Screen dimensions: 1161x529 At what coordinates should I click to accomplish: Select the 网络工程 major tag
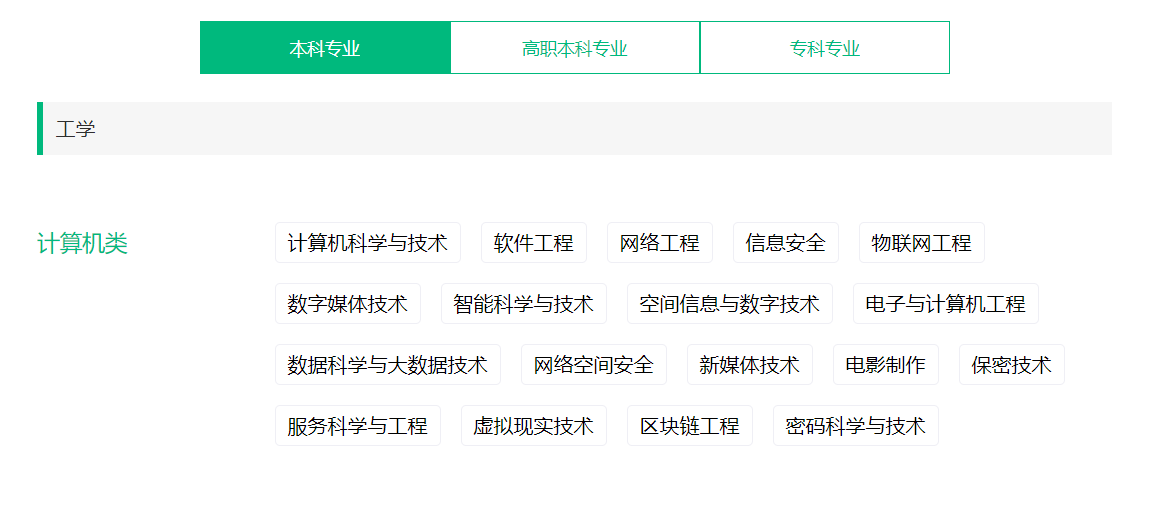(659, 243)
